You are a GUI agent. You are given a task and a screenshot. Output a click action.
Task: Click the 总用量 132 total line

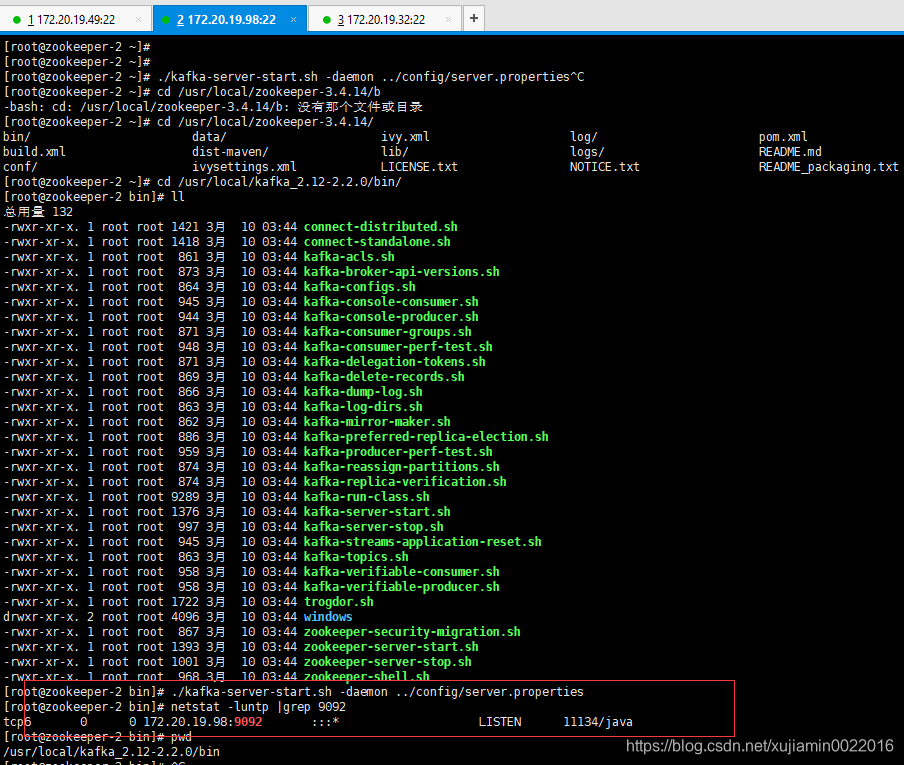click(38, 212)
